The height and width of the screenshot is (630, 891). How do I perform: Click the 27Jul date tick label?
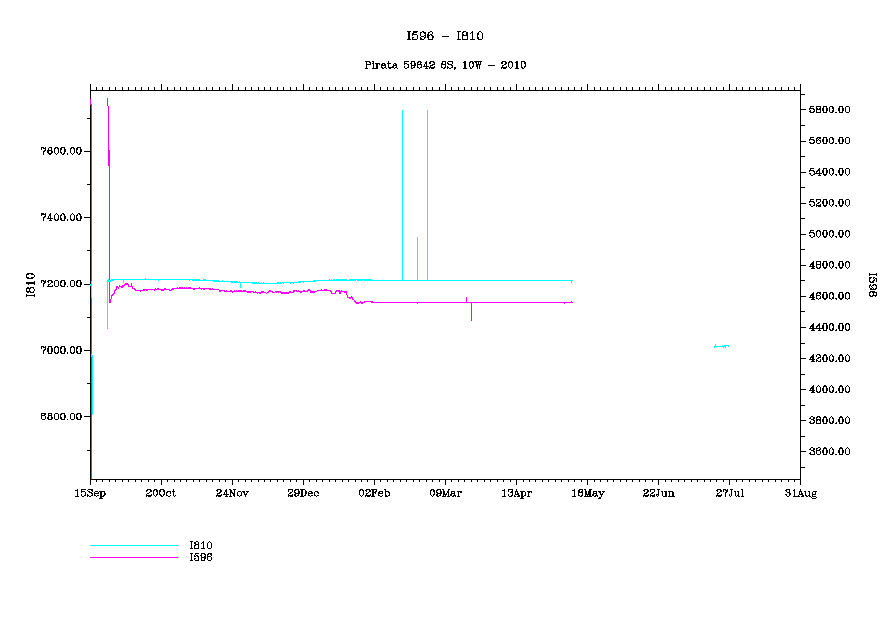tap(729, 493)
